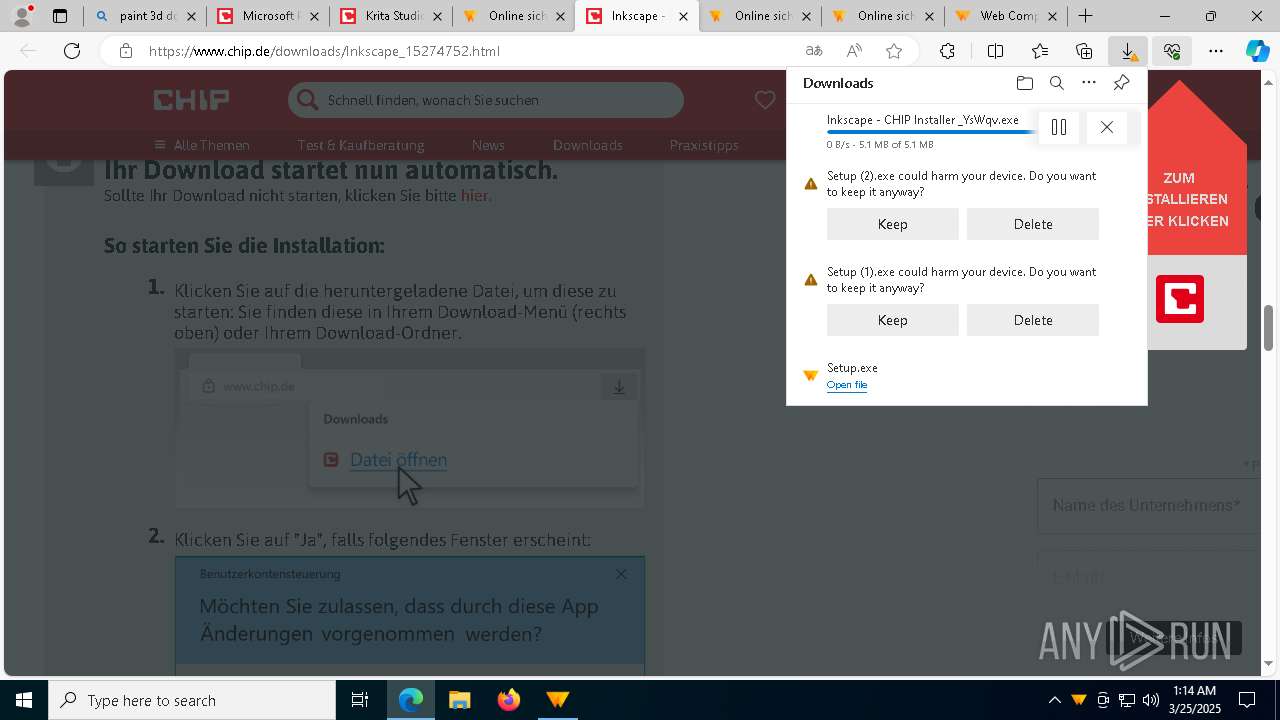Close the Inkscape tab

point(684,16)
